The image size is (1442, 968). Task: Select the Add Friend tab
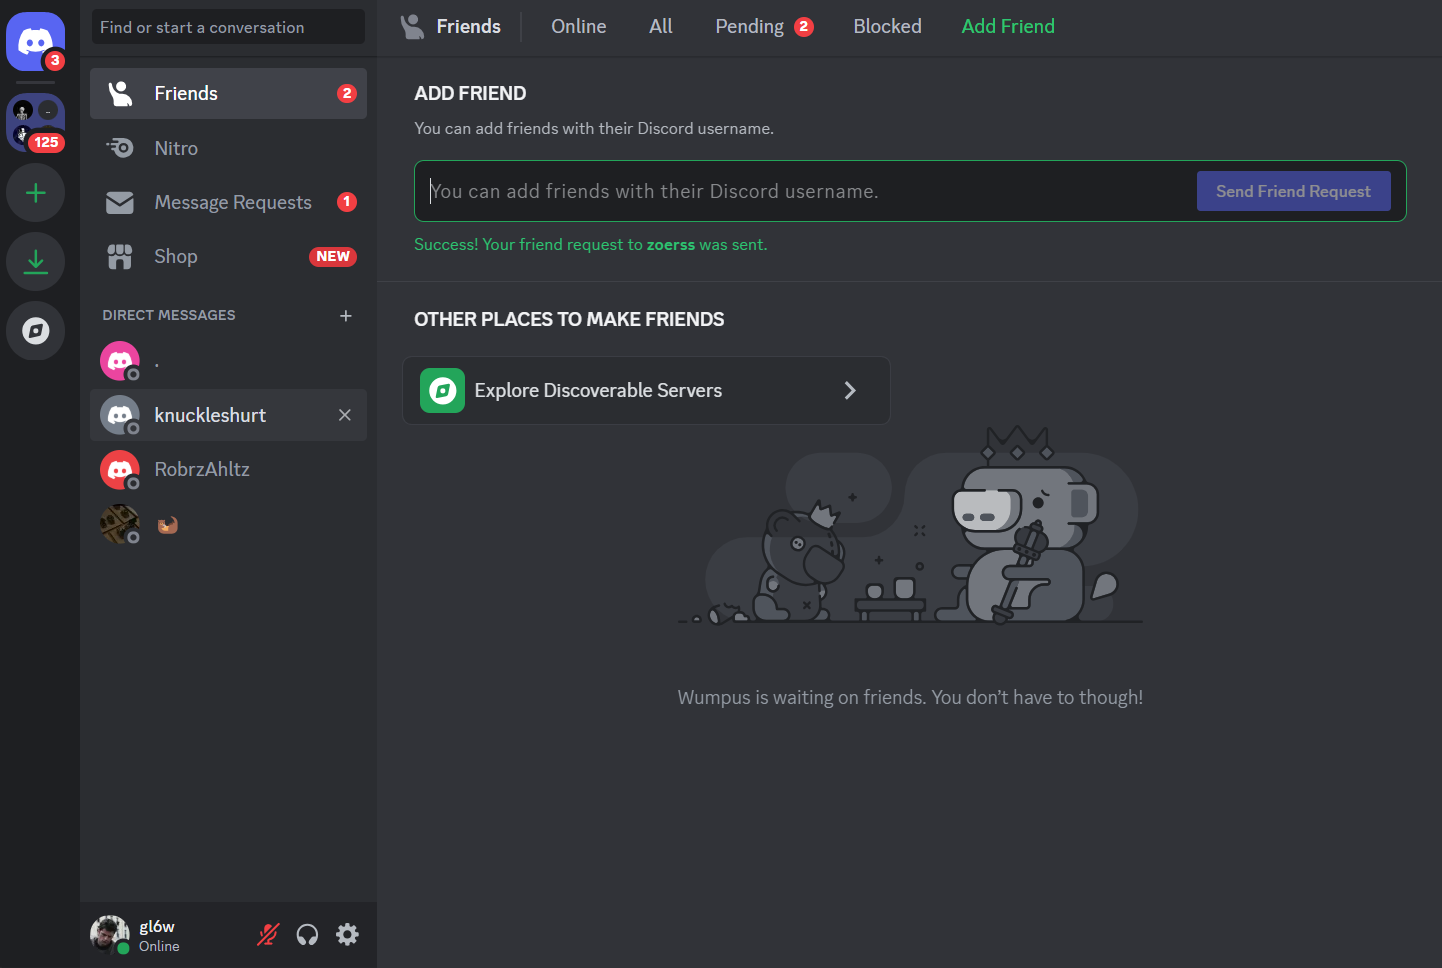coord(1008,26)
